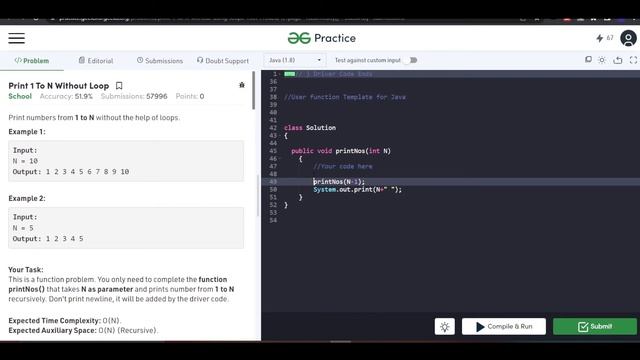Click the Example 2 input box
This screenshot has width=640, height=360.
126,228
